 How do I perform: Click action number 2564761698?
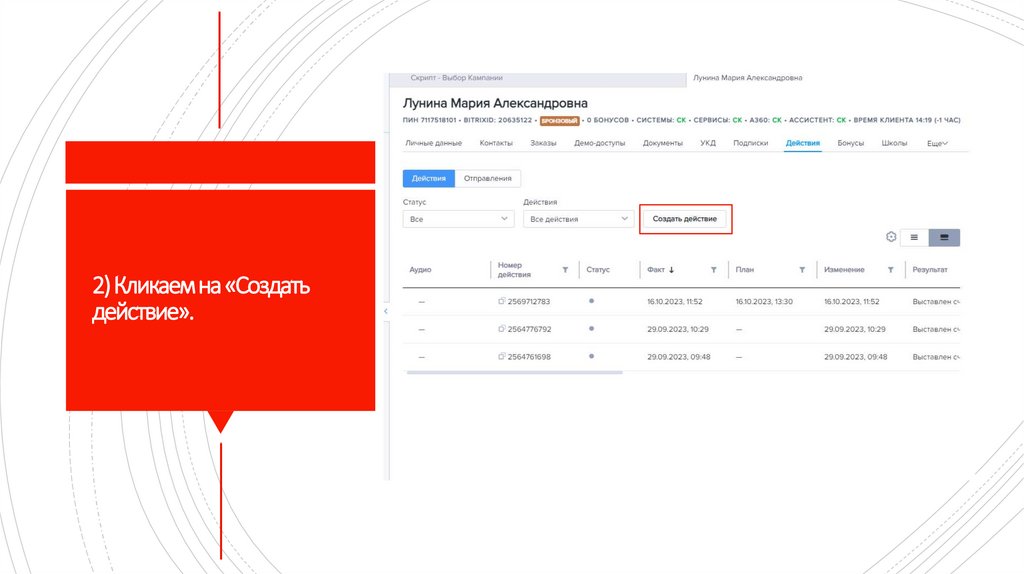(529, 357)
